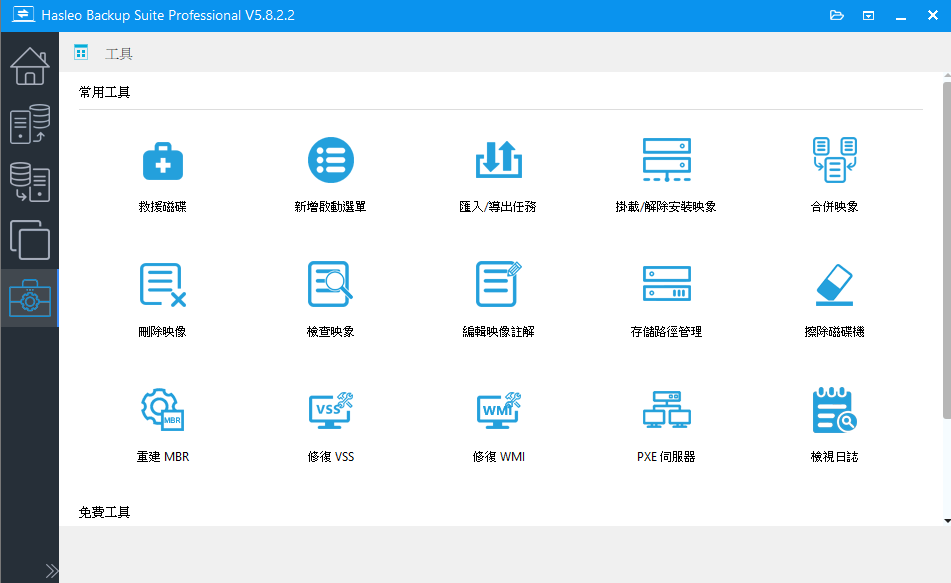
Task: Open 刪除映像 delete image tool
Action: (x=163, y=301)
